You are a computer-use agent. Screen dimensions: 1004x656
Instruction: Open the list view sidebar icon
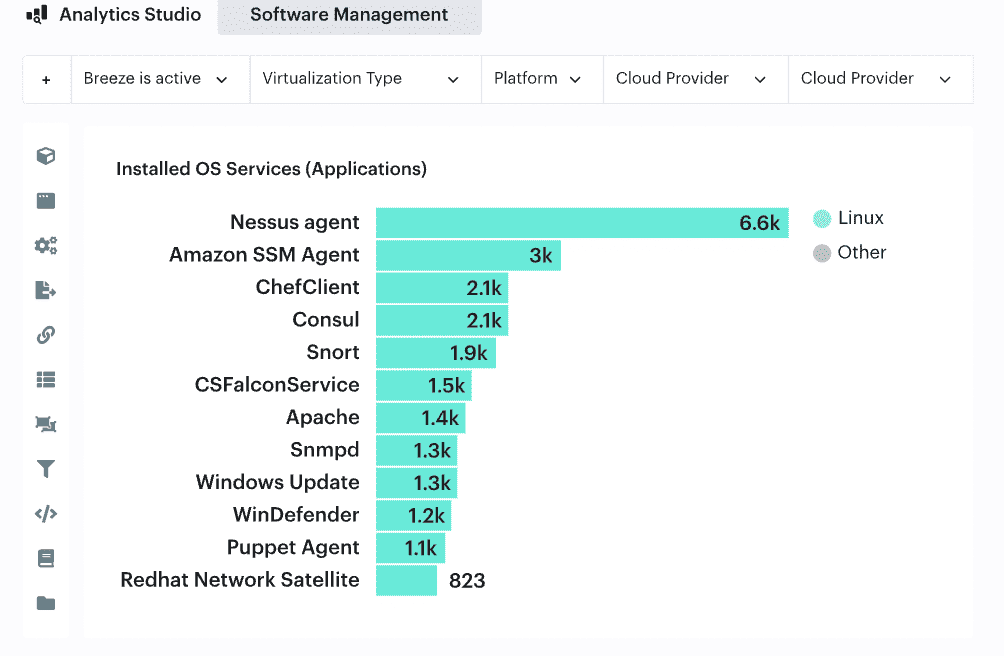45,380
